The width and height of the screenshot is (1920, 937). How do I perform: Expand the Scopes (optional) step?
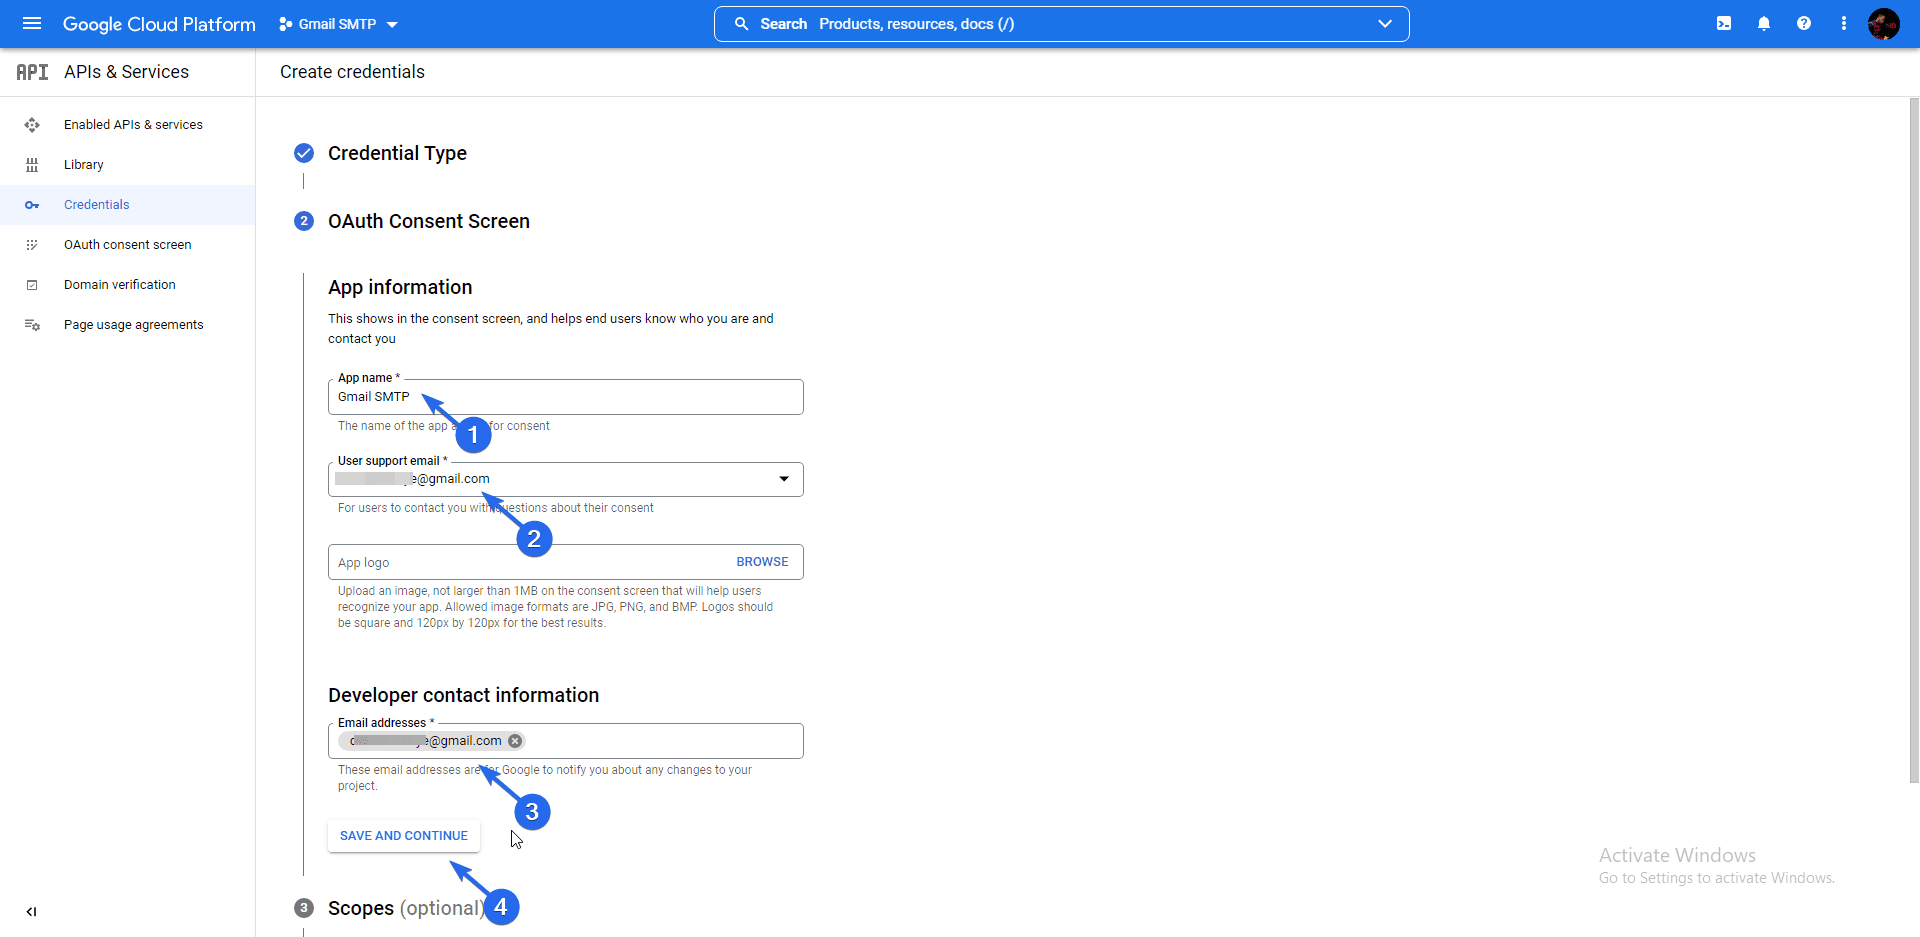[405, 908]
